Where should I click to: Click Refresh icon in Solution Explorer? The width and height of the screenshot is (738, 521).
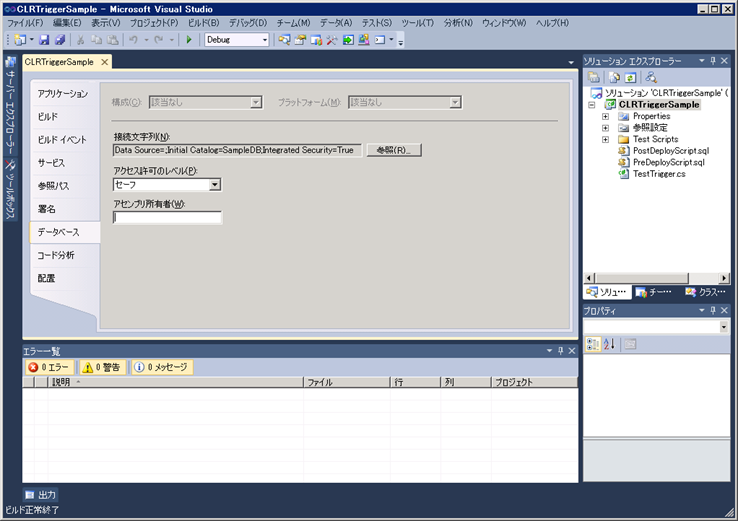click(630, 77)
